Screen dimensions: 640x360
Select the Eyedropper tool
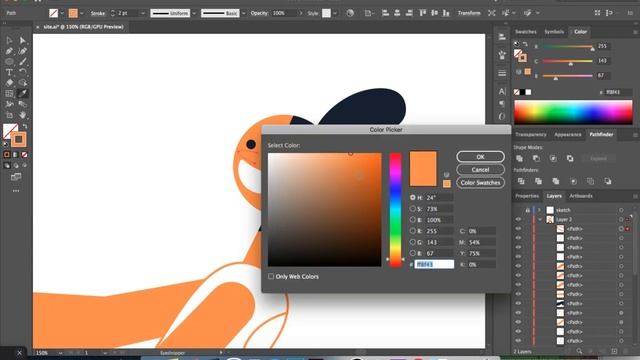[22, 93]
